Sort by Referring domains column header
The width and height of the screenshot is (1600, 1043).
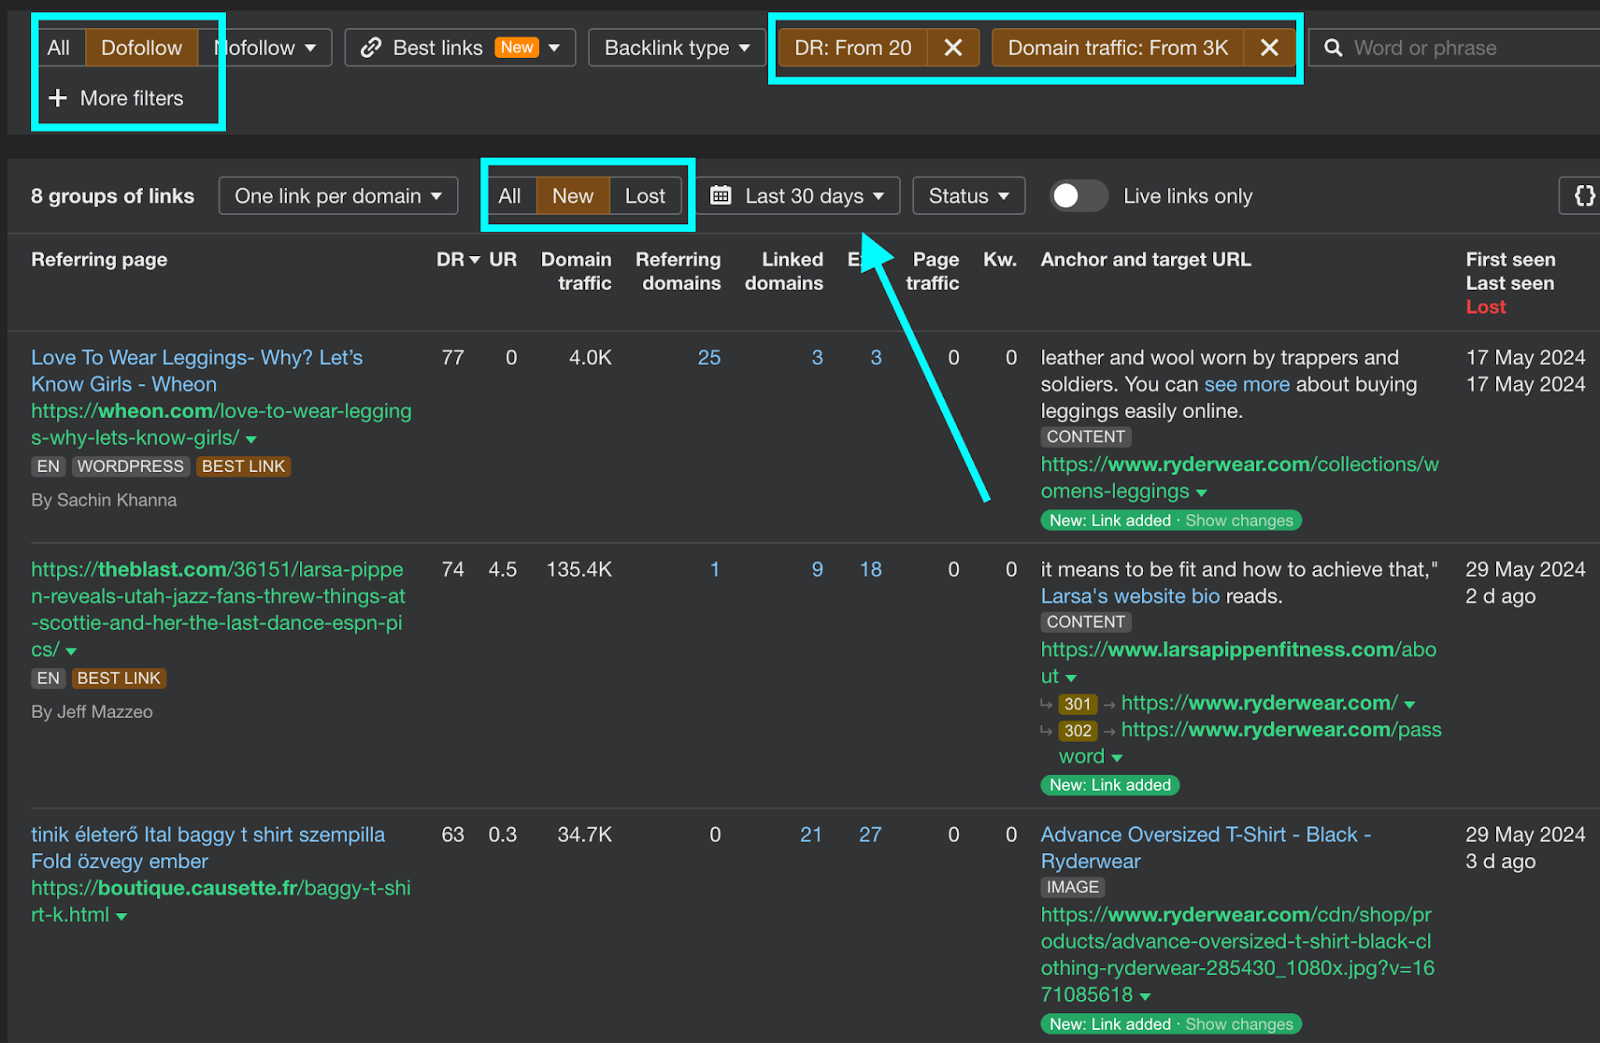[679, 271]
